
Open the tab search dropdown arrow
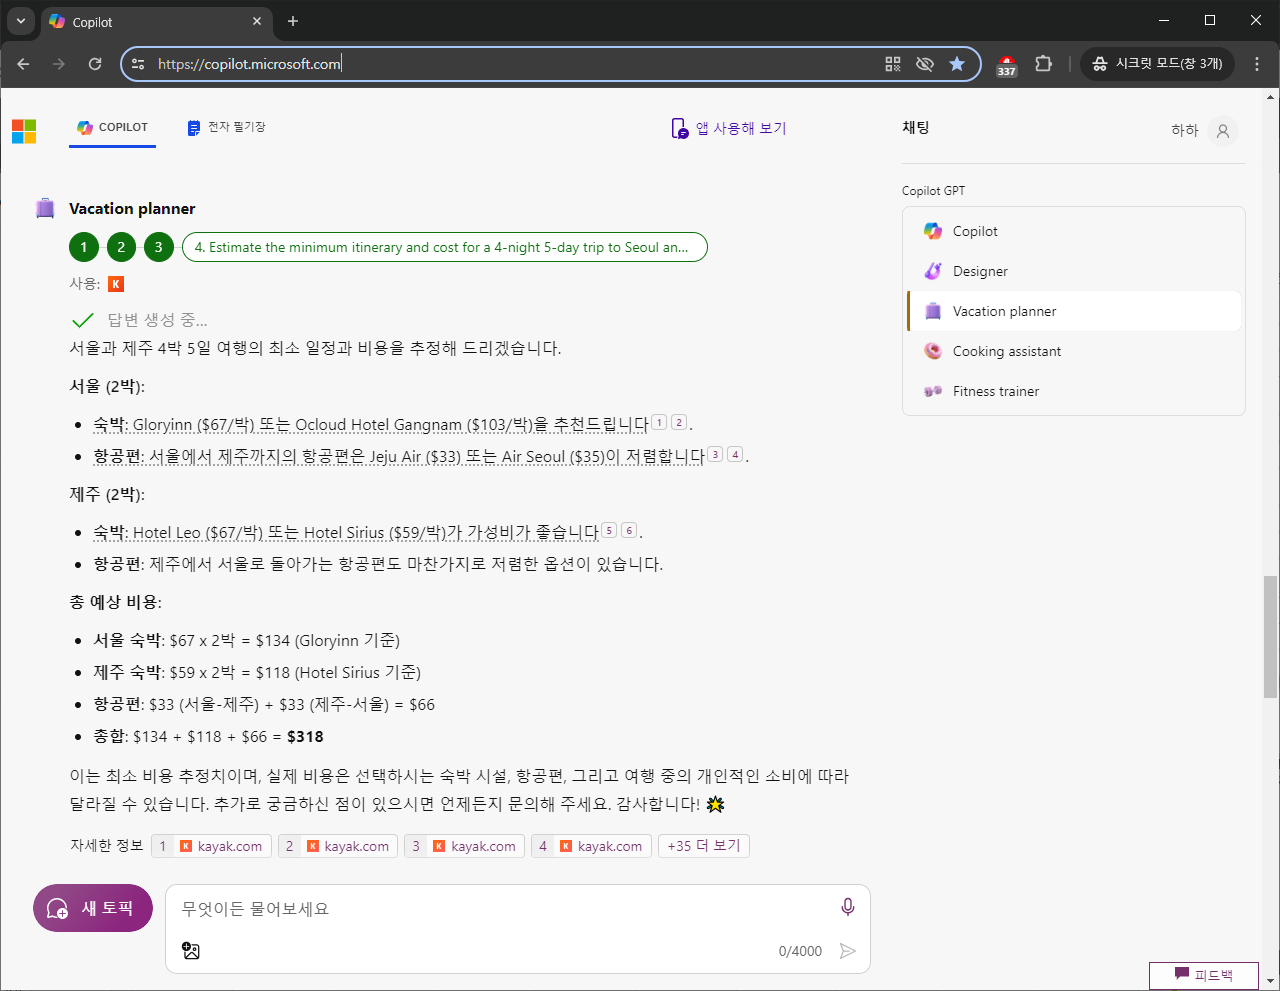21,21
